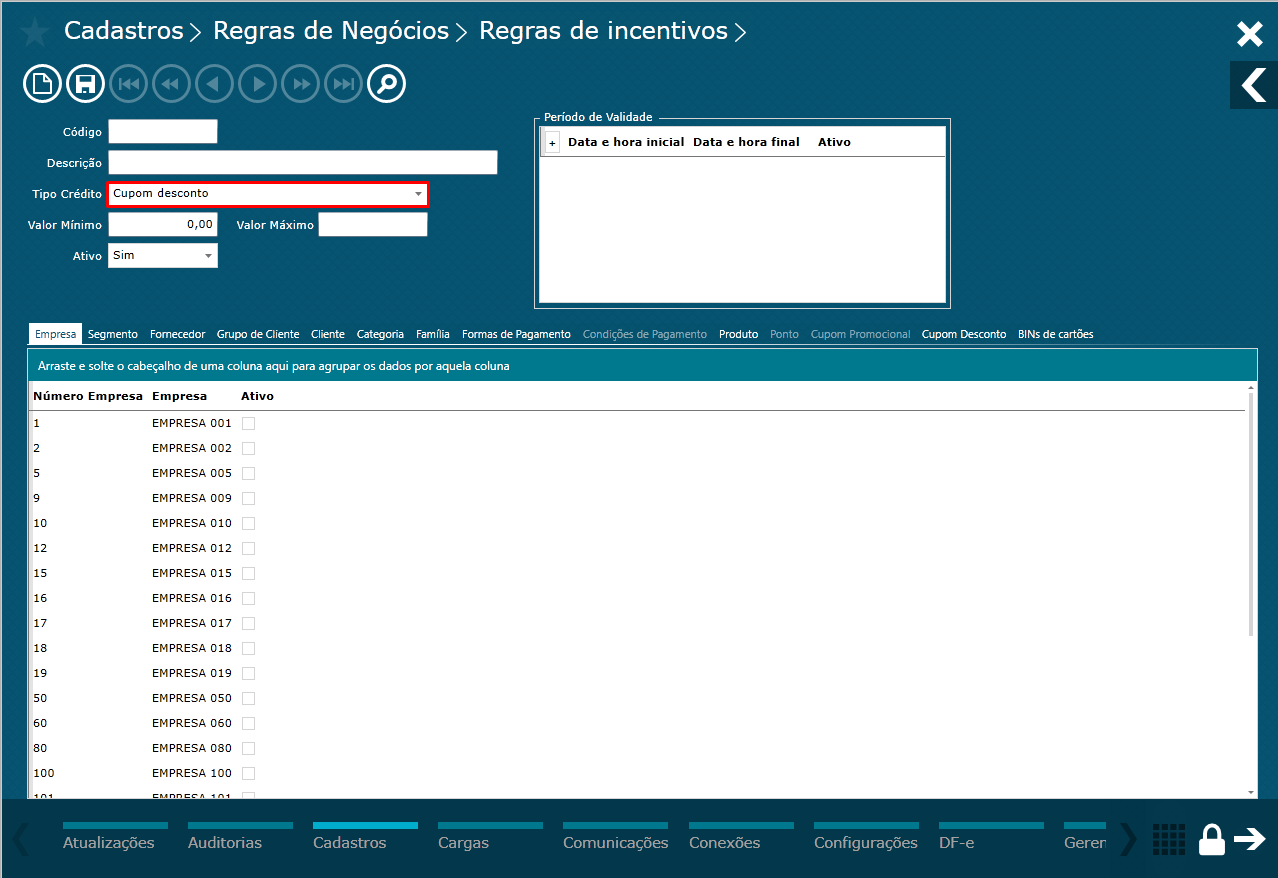Click the exit arrow icon in bottom bar
The height and width of the screenshot is (878, 1278).
tap(1250, 839)
